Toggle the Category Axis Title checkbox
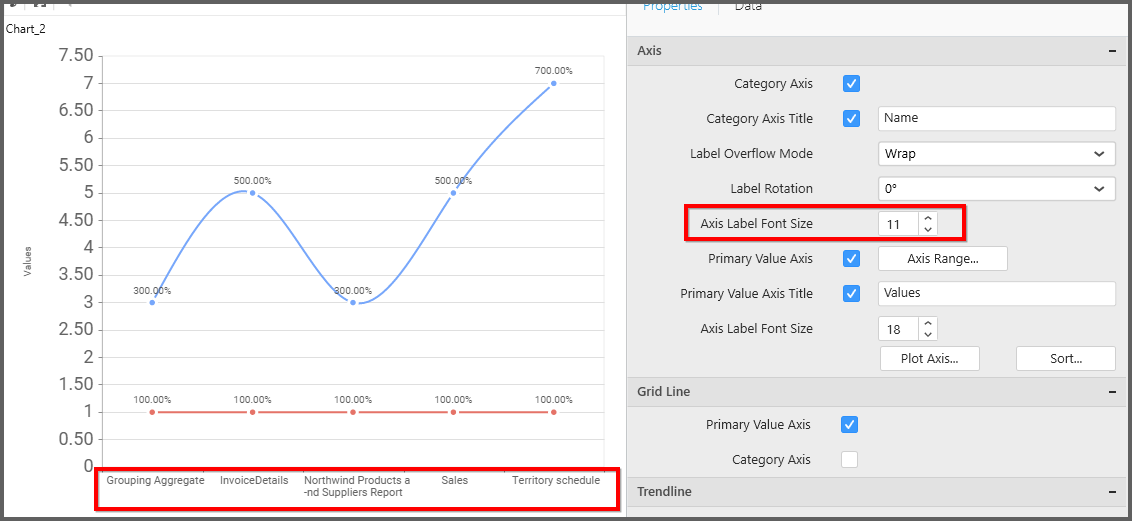The height and width of the screenshot is (521, 1132). [x=852, y=119]
